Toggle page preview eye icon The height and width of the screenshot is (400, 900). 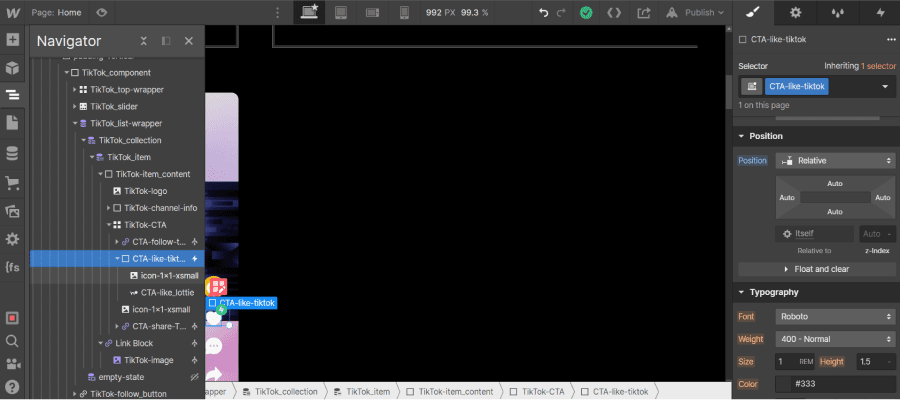102,12
